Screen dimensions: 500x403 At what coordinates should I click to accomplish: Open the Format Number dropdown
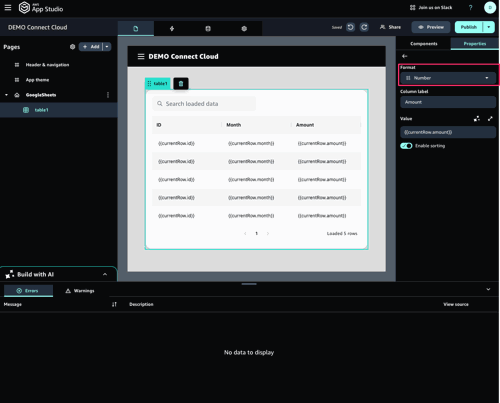[x=448, y=78]
